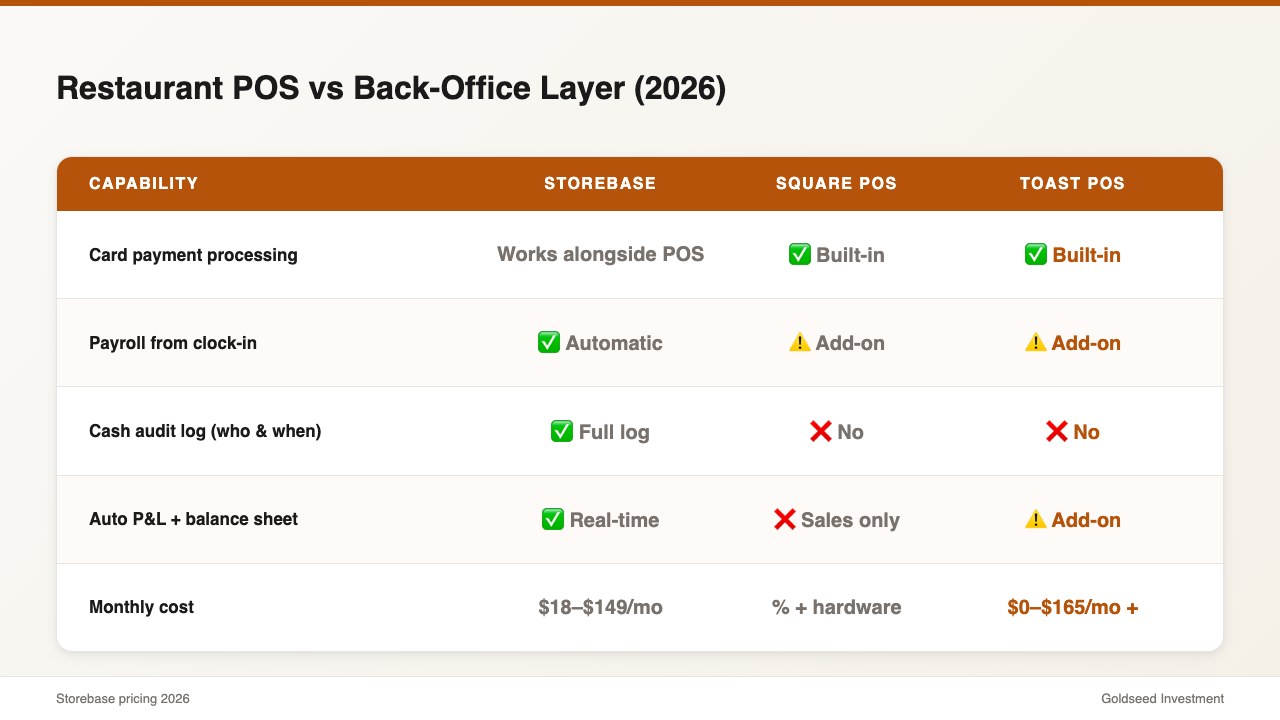This screenshot has width=1280, height=720.
Task: Click the "Works alongside POS" cell
Action: (601, 254)
